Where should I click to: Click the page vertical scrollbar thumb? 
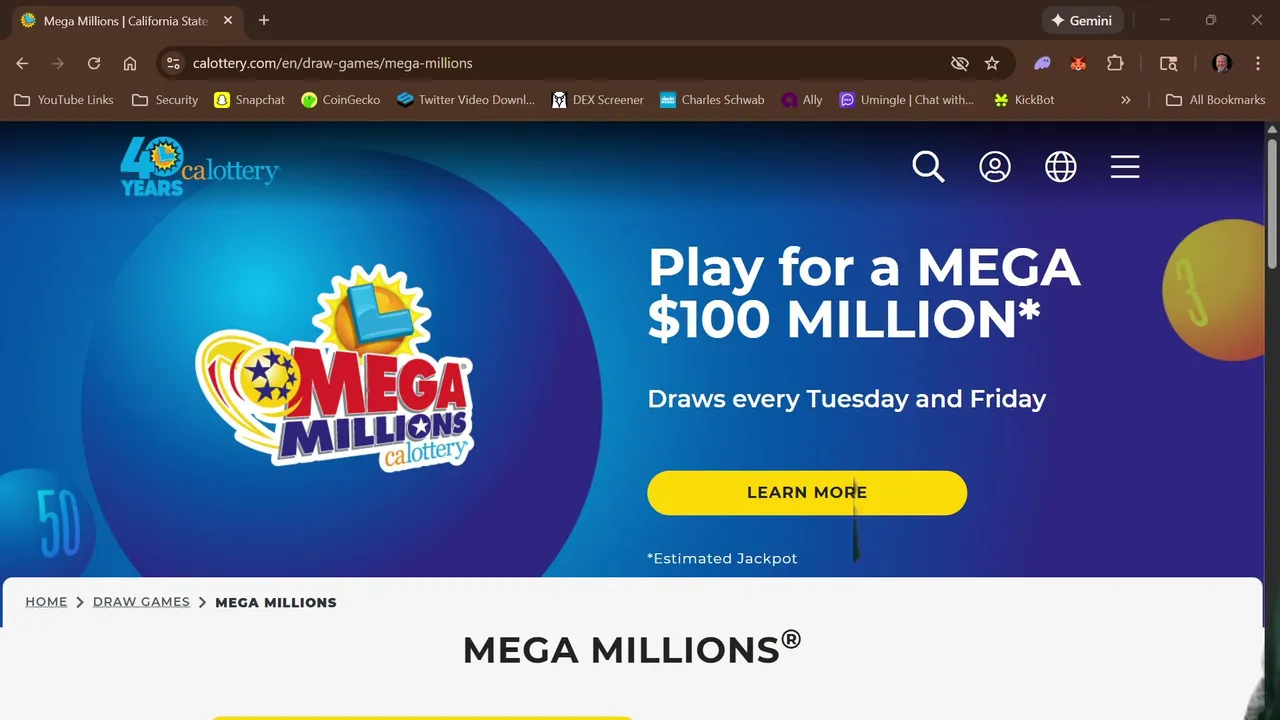(x=1272, y=205)
